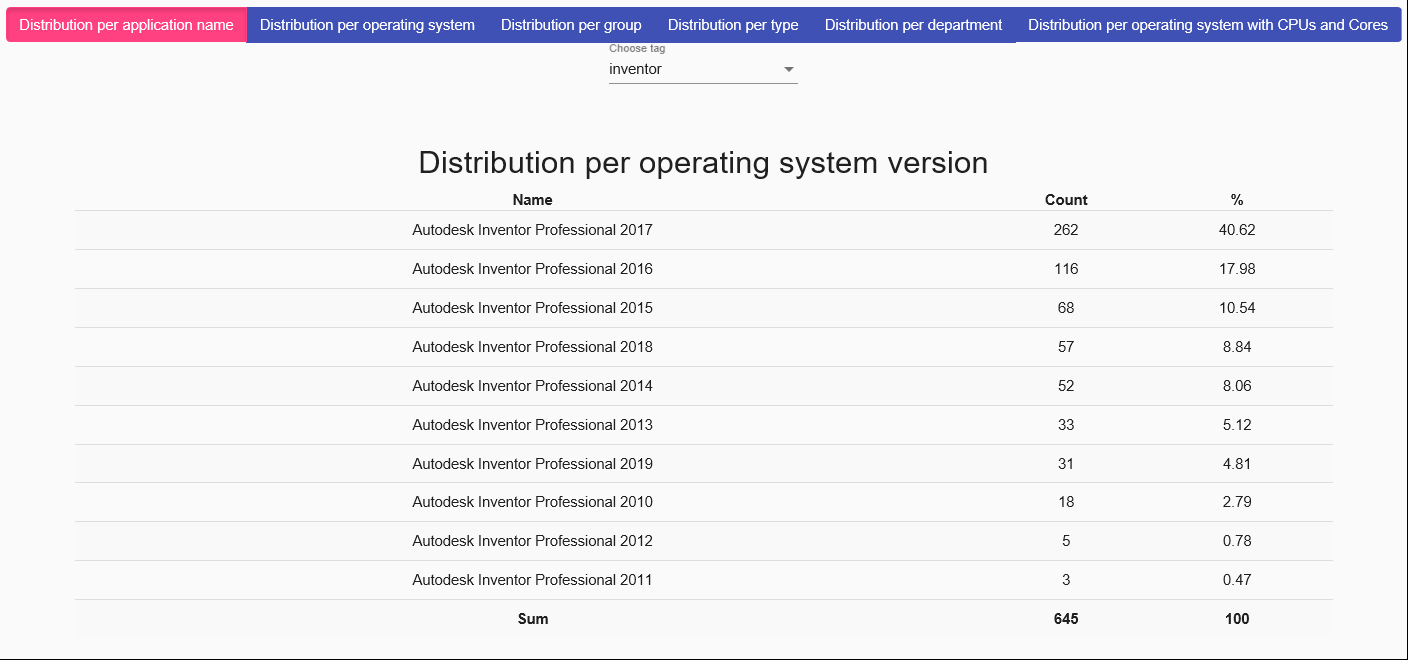Click the Autodesk Inventor Professional 2019 name

point(532,464)
